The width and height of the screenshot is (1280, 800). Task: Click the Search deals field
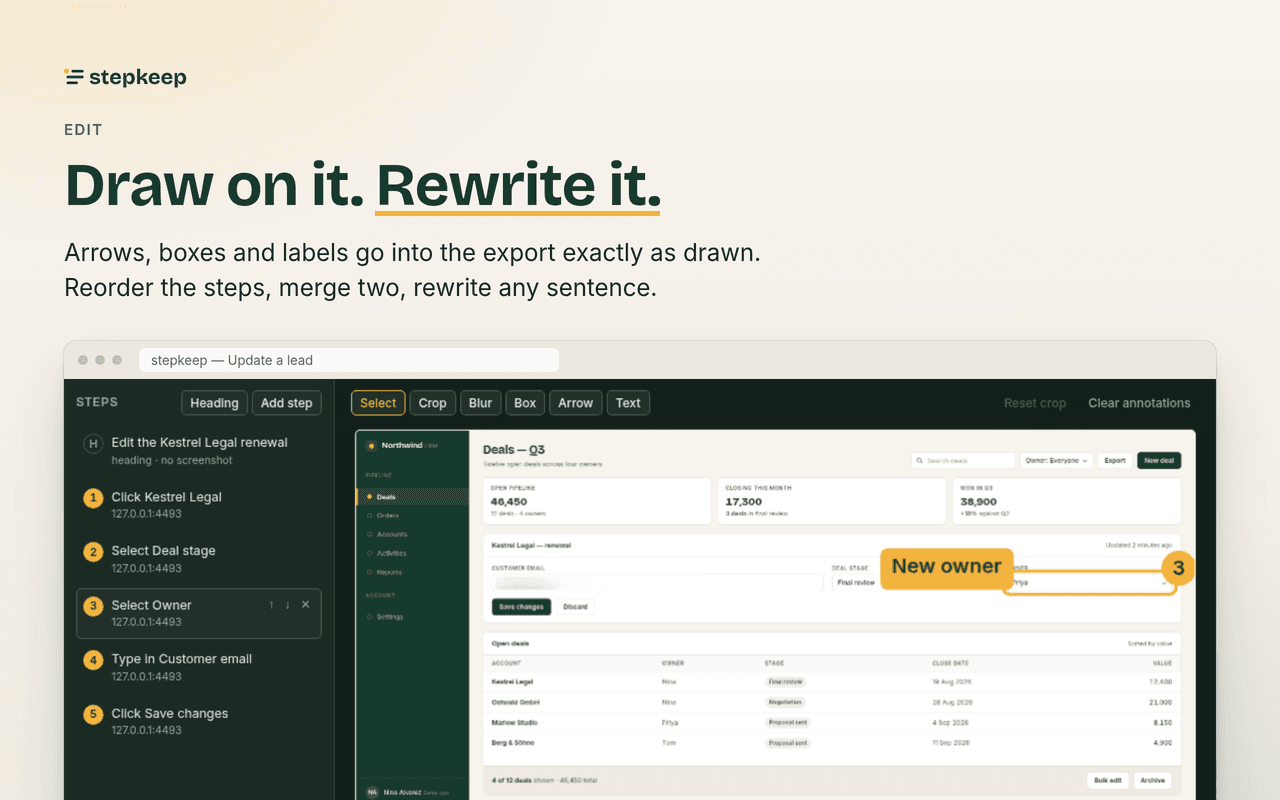click(x=963, y=461)
